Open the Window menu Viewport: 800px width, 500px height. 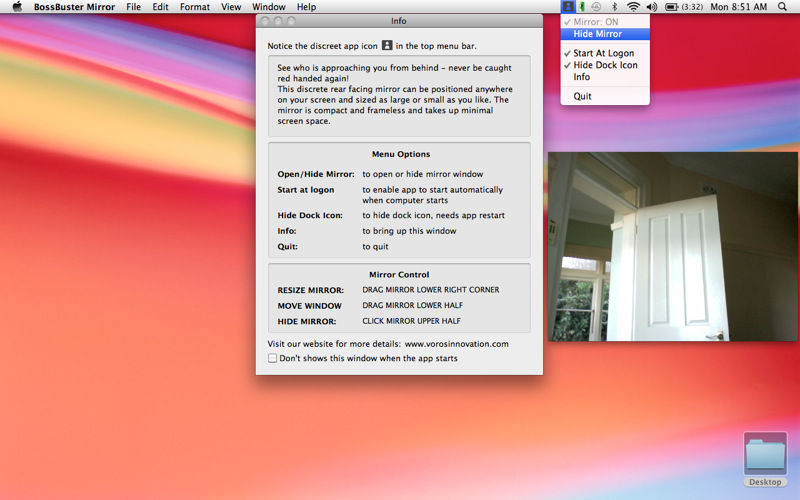(269, 7)
